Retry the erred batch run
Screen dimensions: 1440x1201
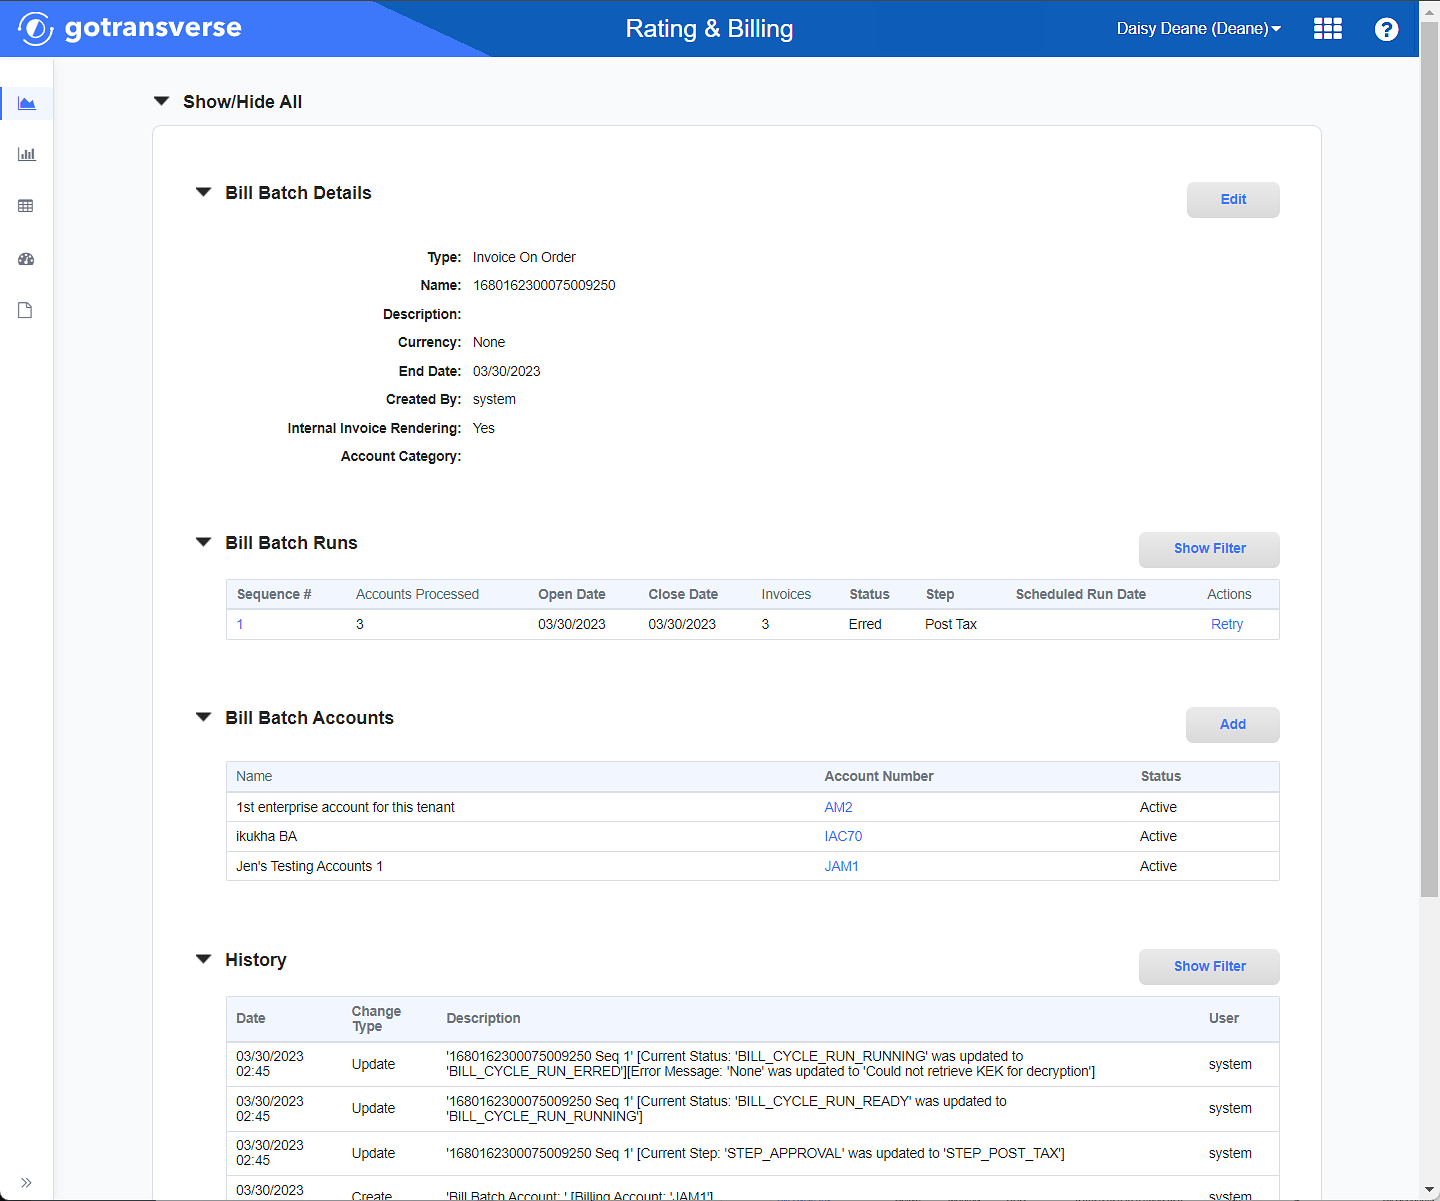coord(1227,624)
